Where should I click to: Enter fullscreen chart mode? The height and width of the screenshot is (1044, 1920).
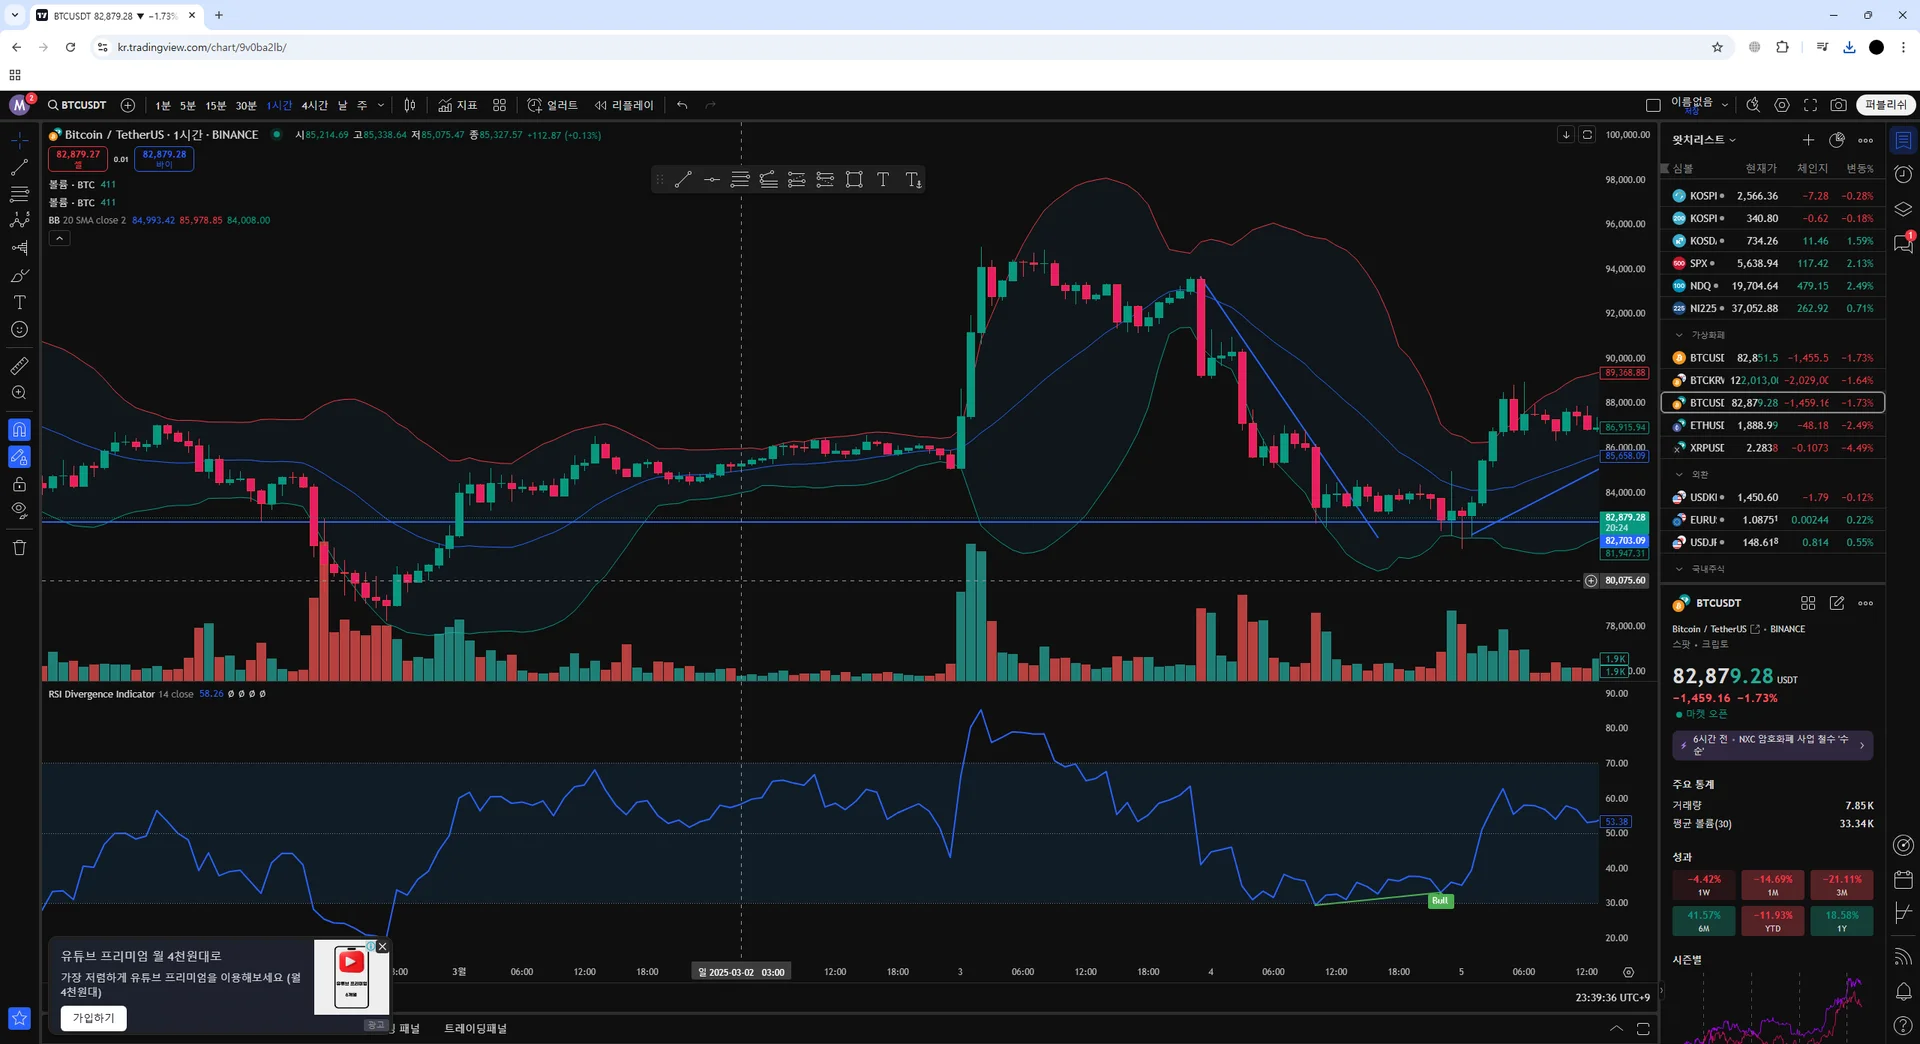click(1810, 105)
